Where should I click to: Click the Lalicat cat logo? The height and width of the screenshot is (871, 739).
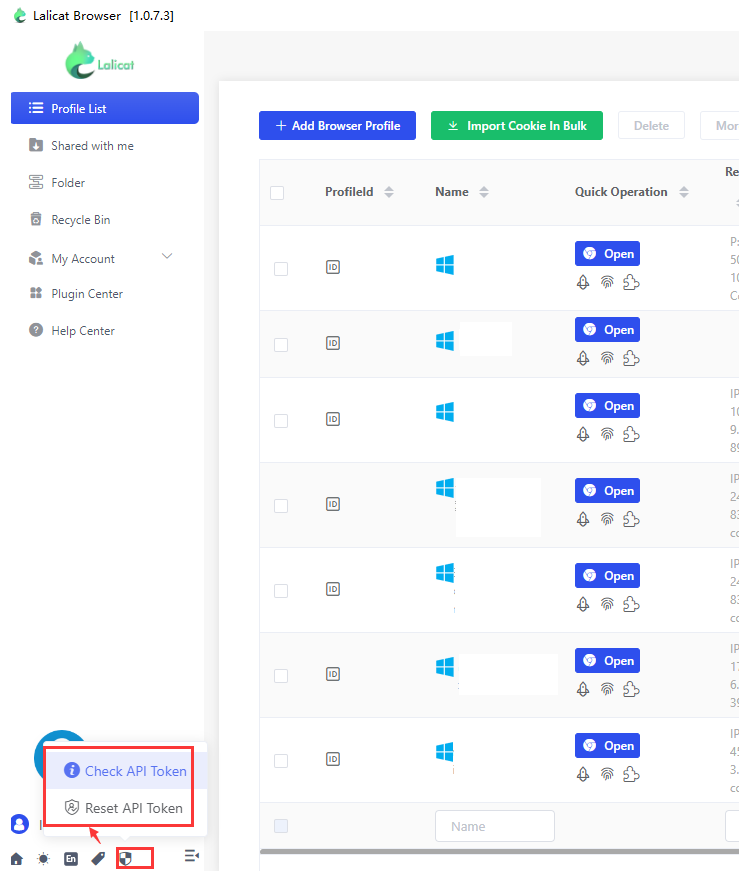[99, 61]
